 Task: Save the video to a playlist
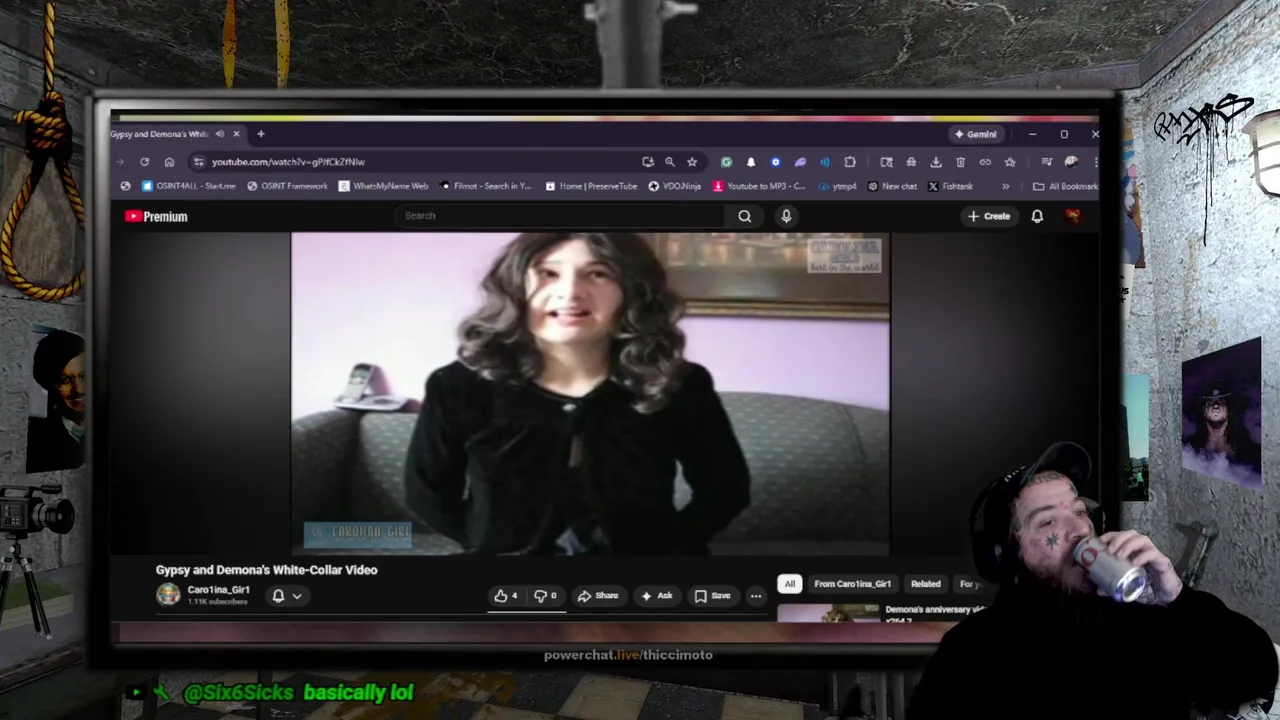(x=712, y=596)
